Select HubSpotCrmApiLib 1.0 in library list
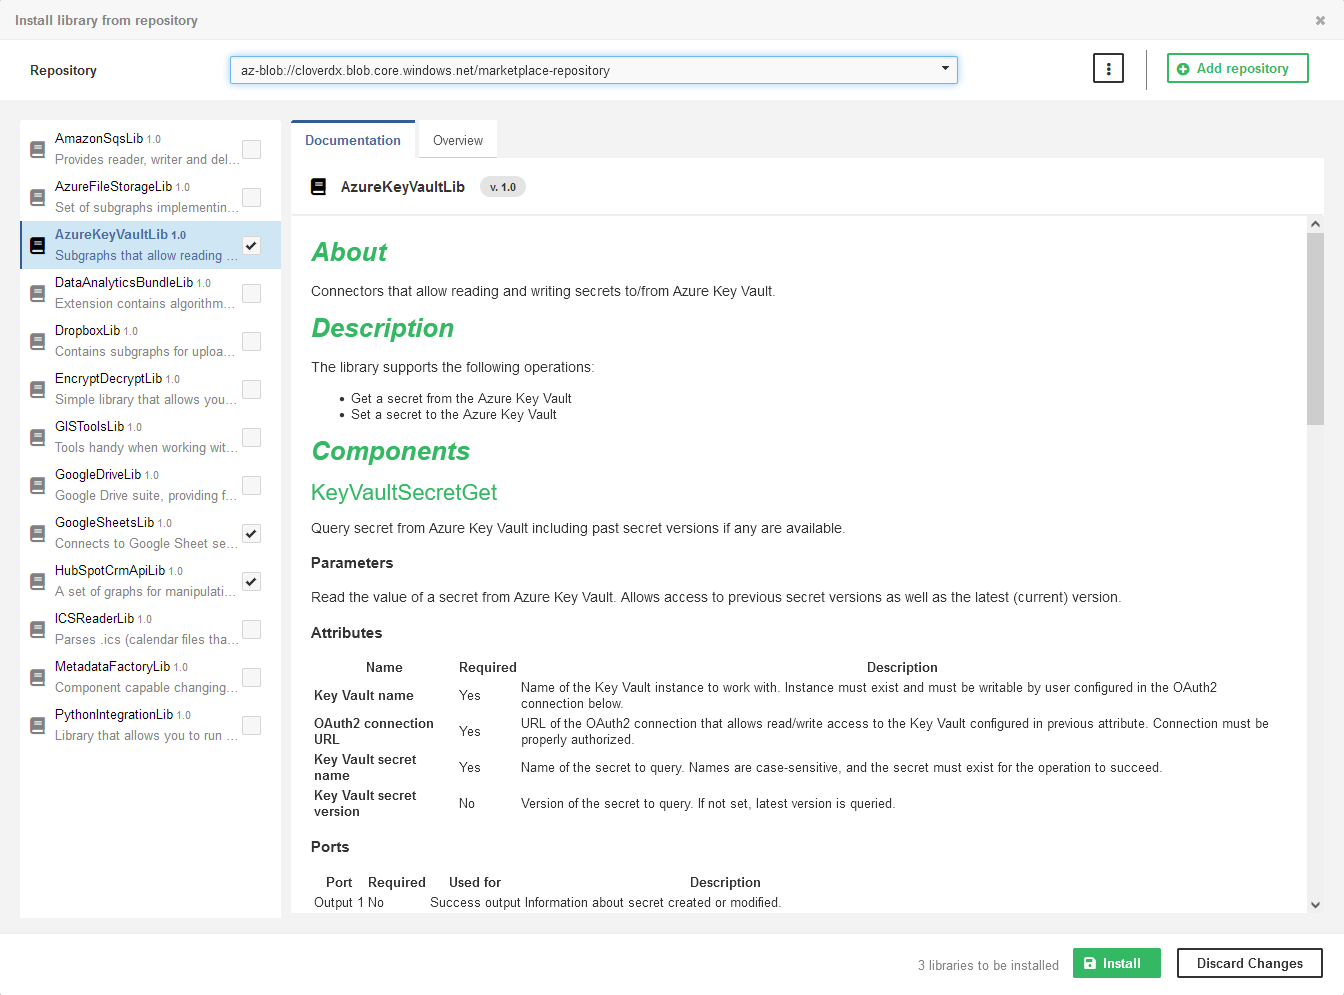The image size is (1344, 995). (x=150, y=581)
